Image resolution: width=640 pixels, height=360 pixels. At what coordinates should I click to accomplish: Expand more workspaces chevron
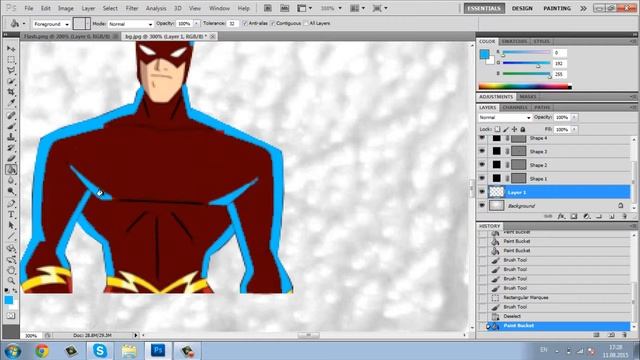(584, 8)
